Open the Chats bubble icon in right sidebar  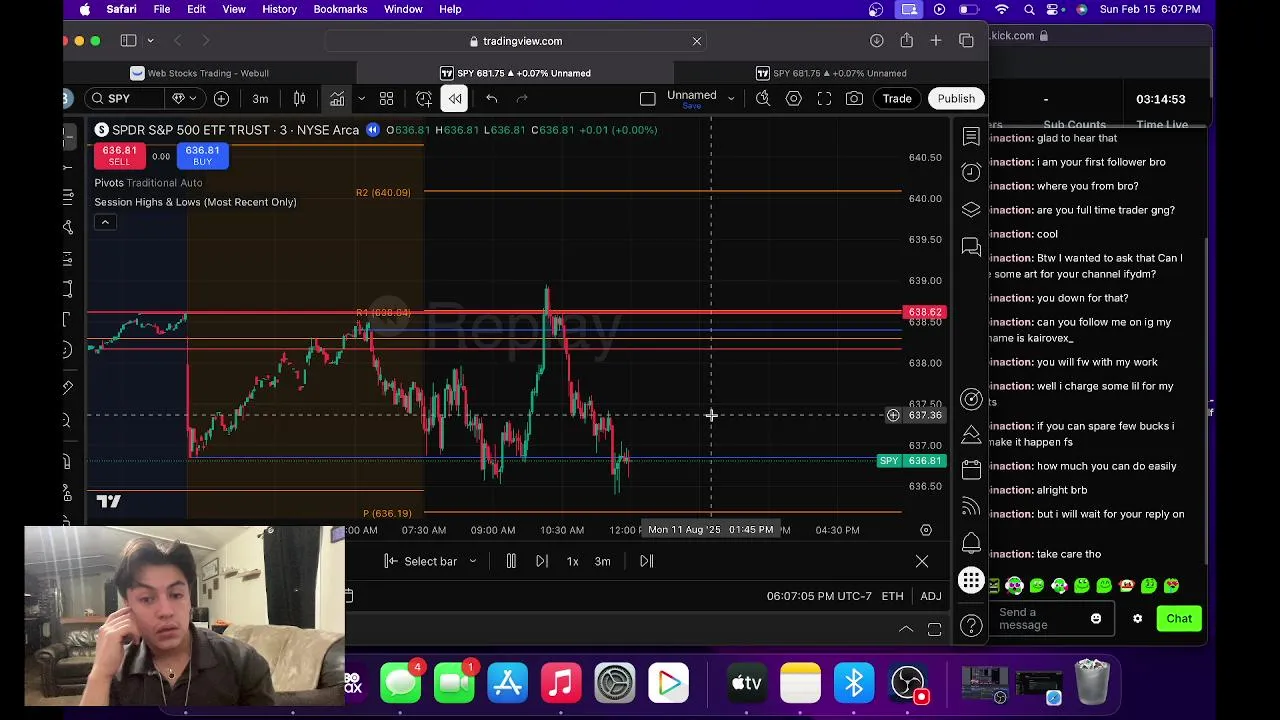coord(971,246)
